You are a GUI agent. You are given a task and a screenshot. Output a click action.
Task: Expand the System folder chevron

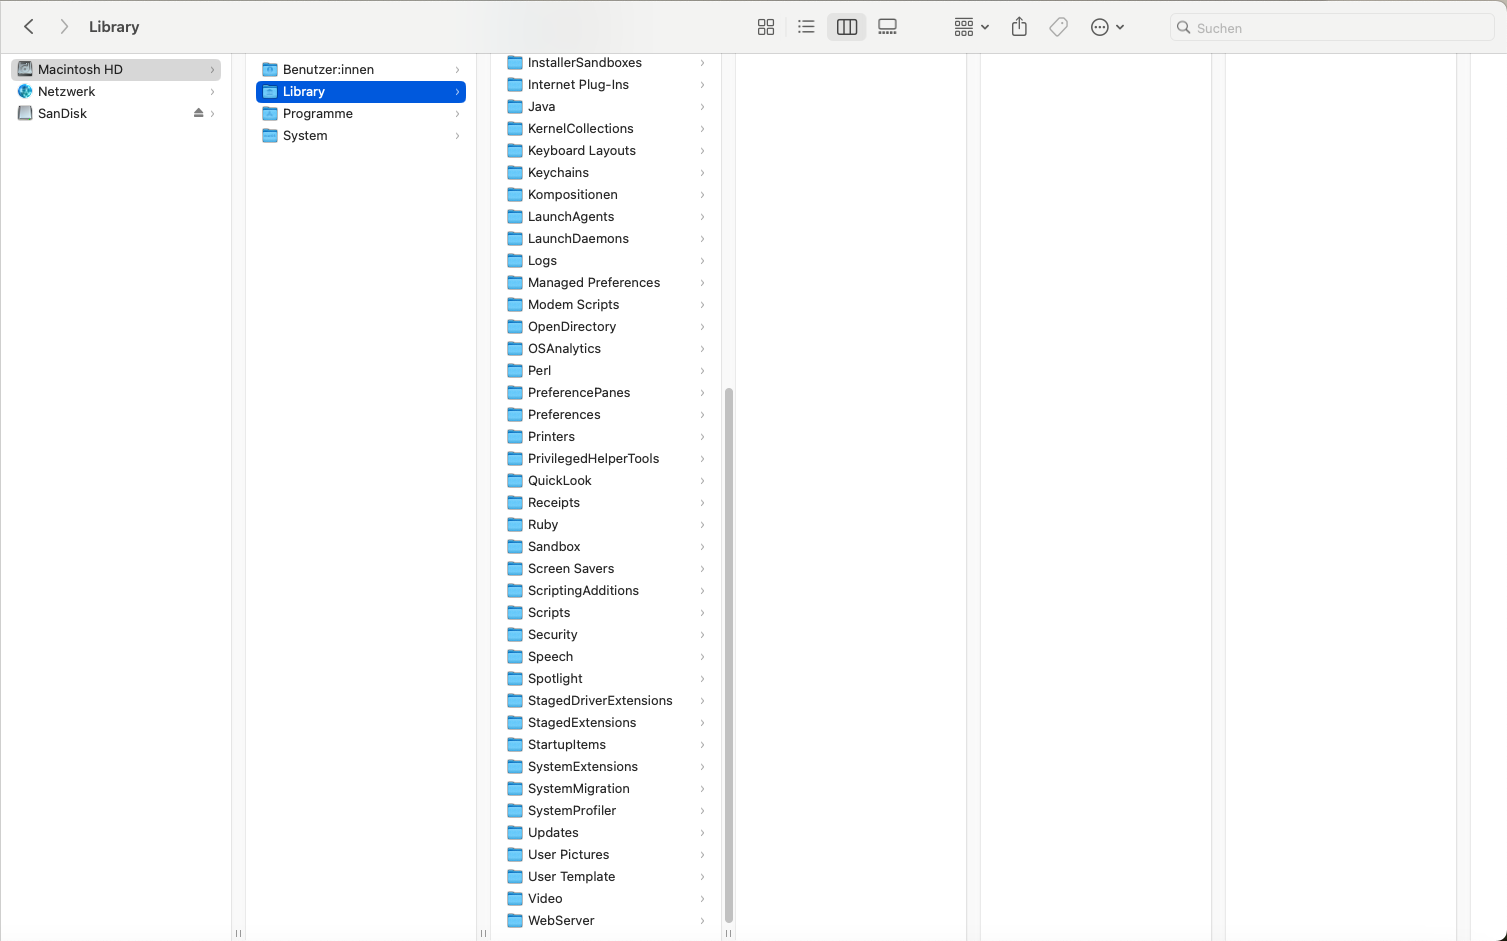click(x=457, y=135)
